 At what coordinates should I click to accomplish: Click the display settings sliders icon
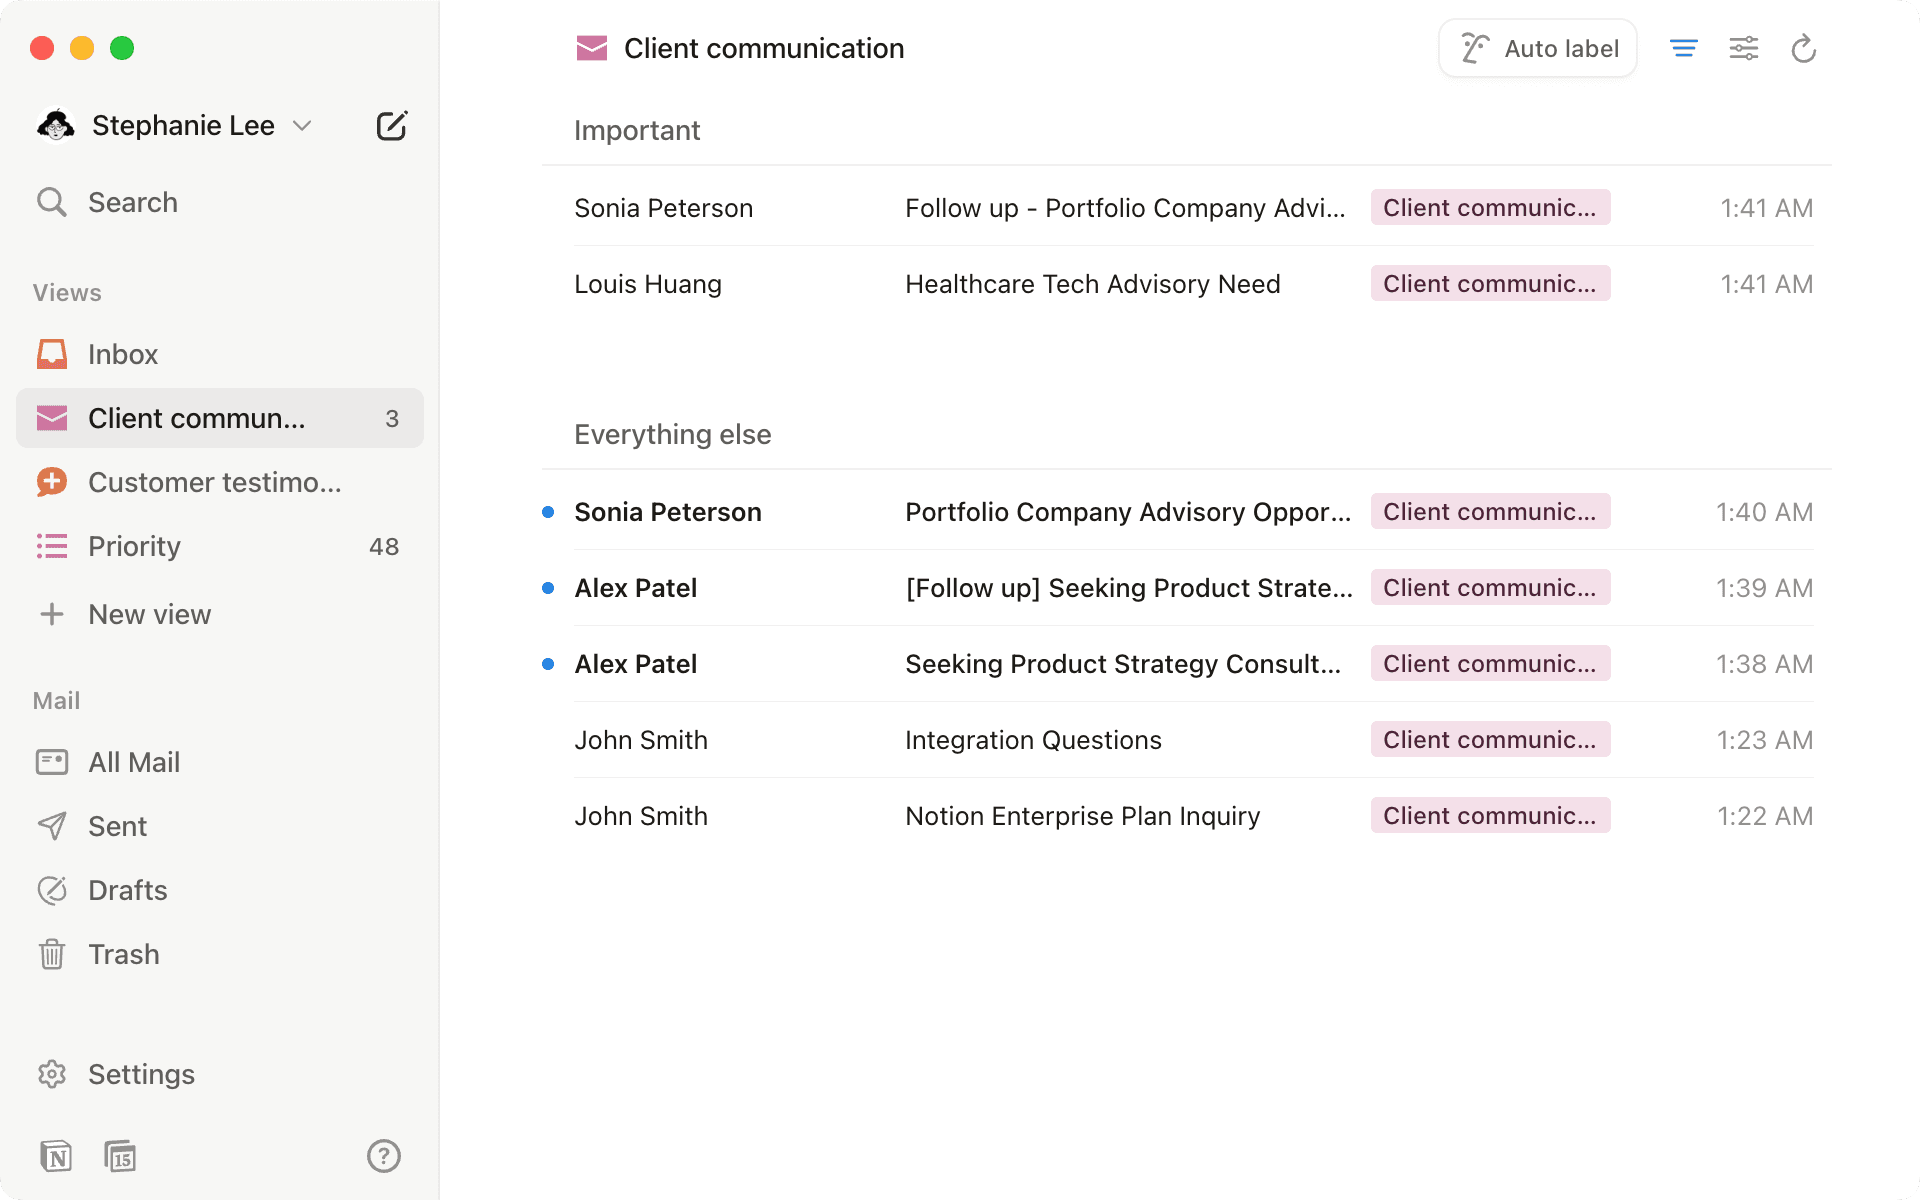[1743, 47]
